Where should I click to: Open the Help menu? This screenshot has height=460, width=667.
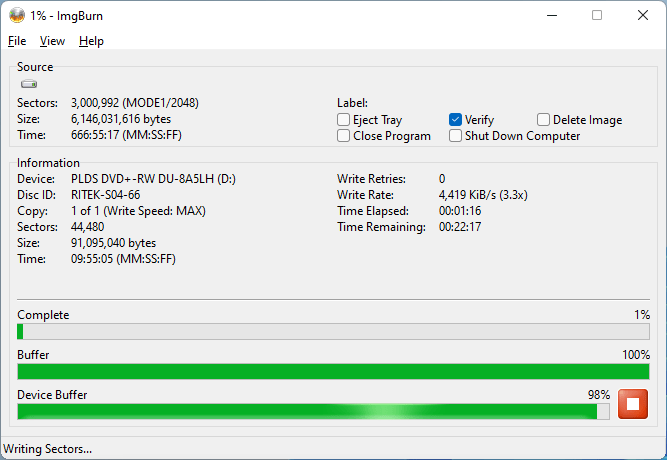click(x=91, y=41)
